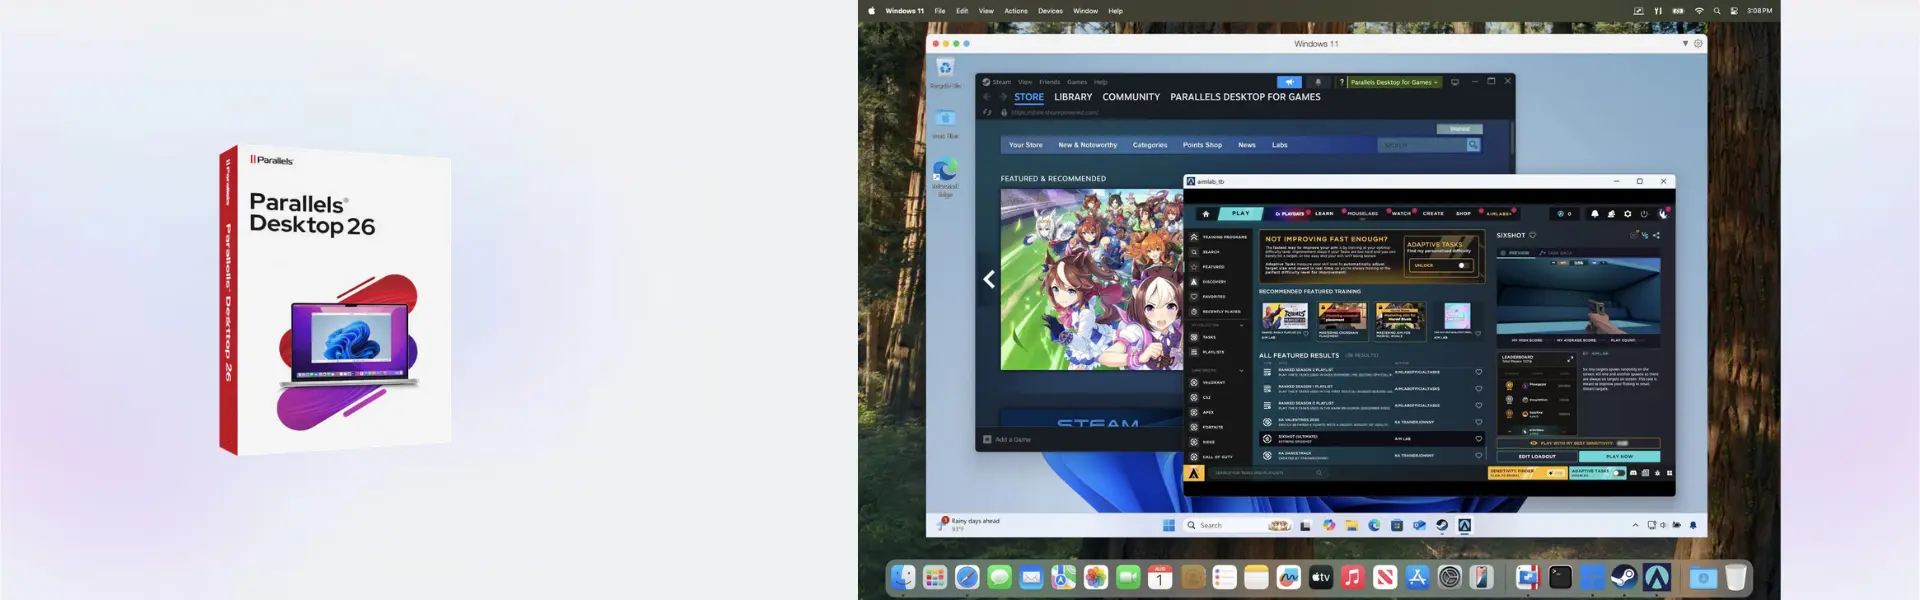The image size is (1920, 600).
Task: Open Aim Lab Learn tab
Action: click(1324, 213)
